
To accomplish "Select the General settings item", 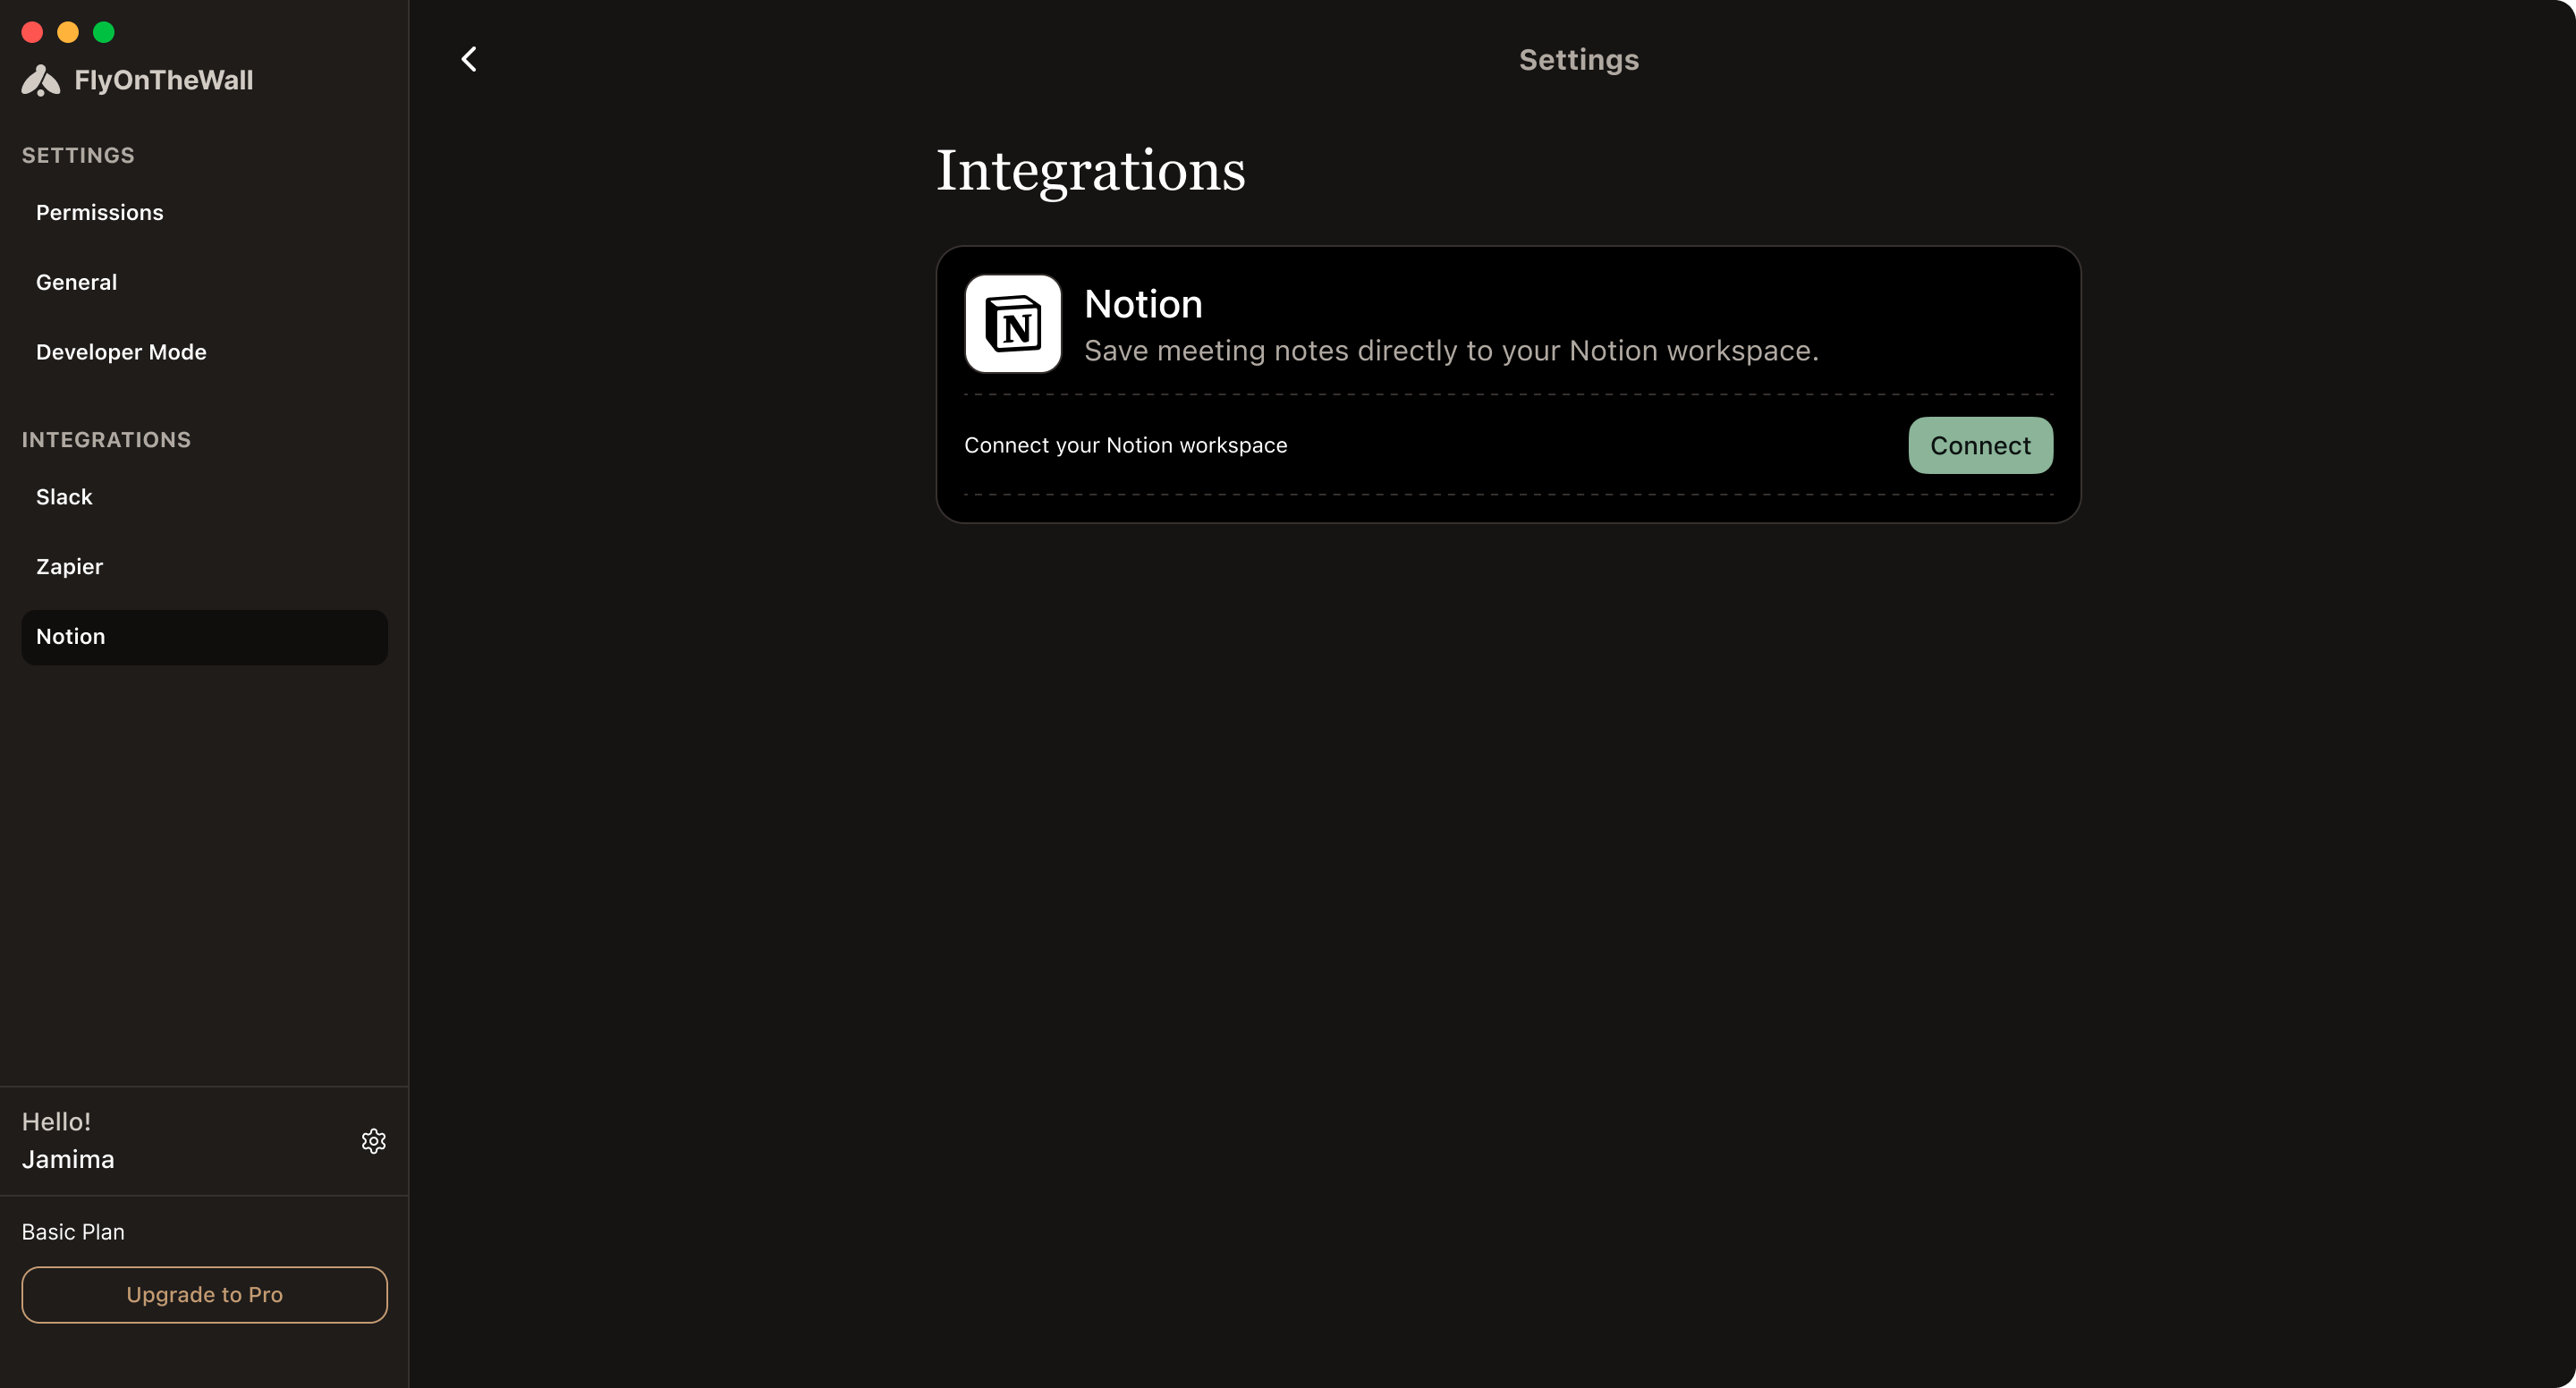I will pos(204,282).
